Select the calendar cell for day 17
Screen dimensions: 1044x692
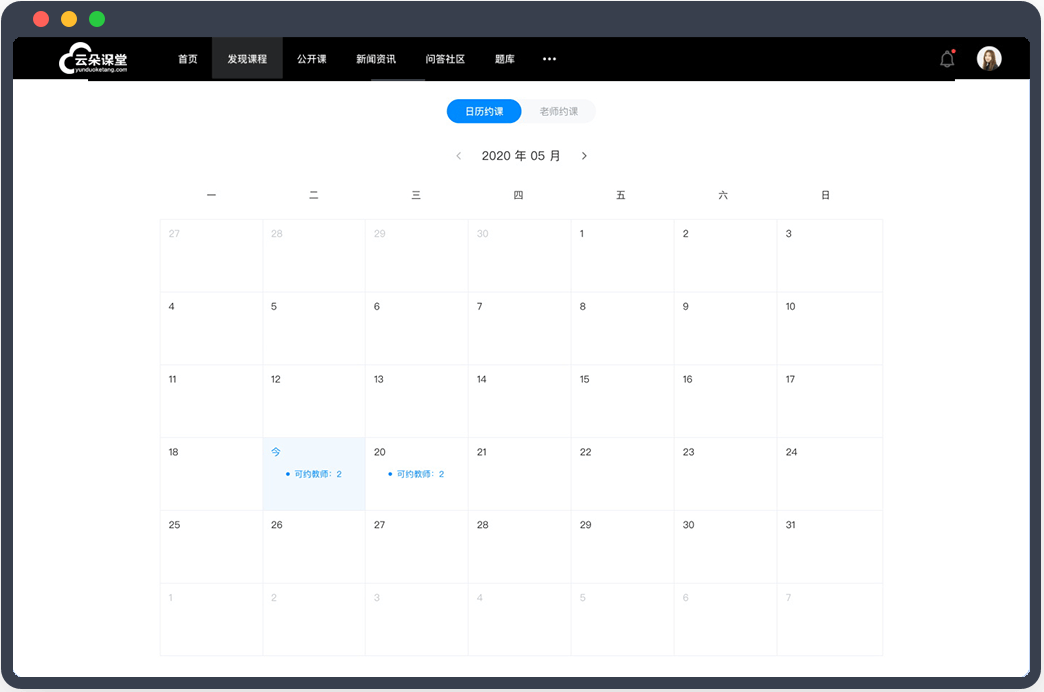coord(830,402)
